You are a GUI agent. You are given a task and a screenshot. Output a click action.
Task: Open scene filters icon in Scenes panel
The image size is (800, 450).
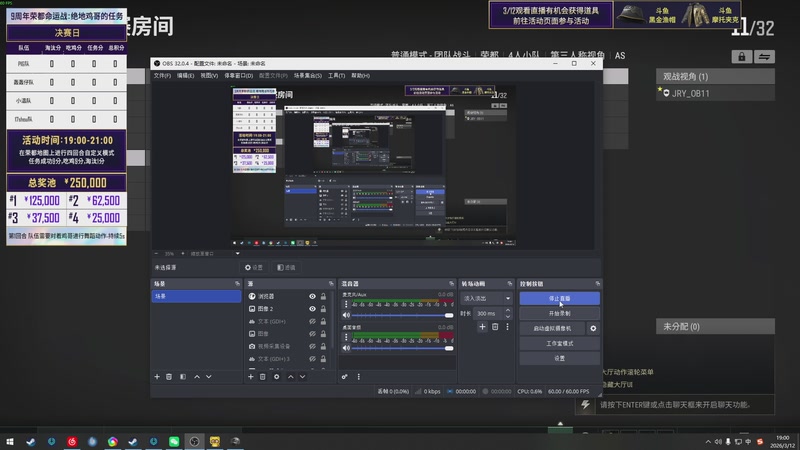point(183,377)
